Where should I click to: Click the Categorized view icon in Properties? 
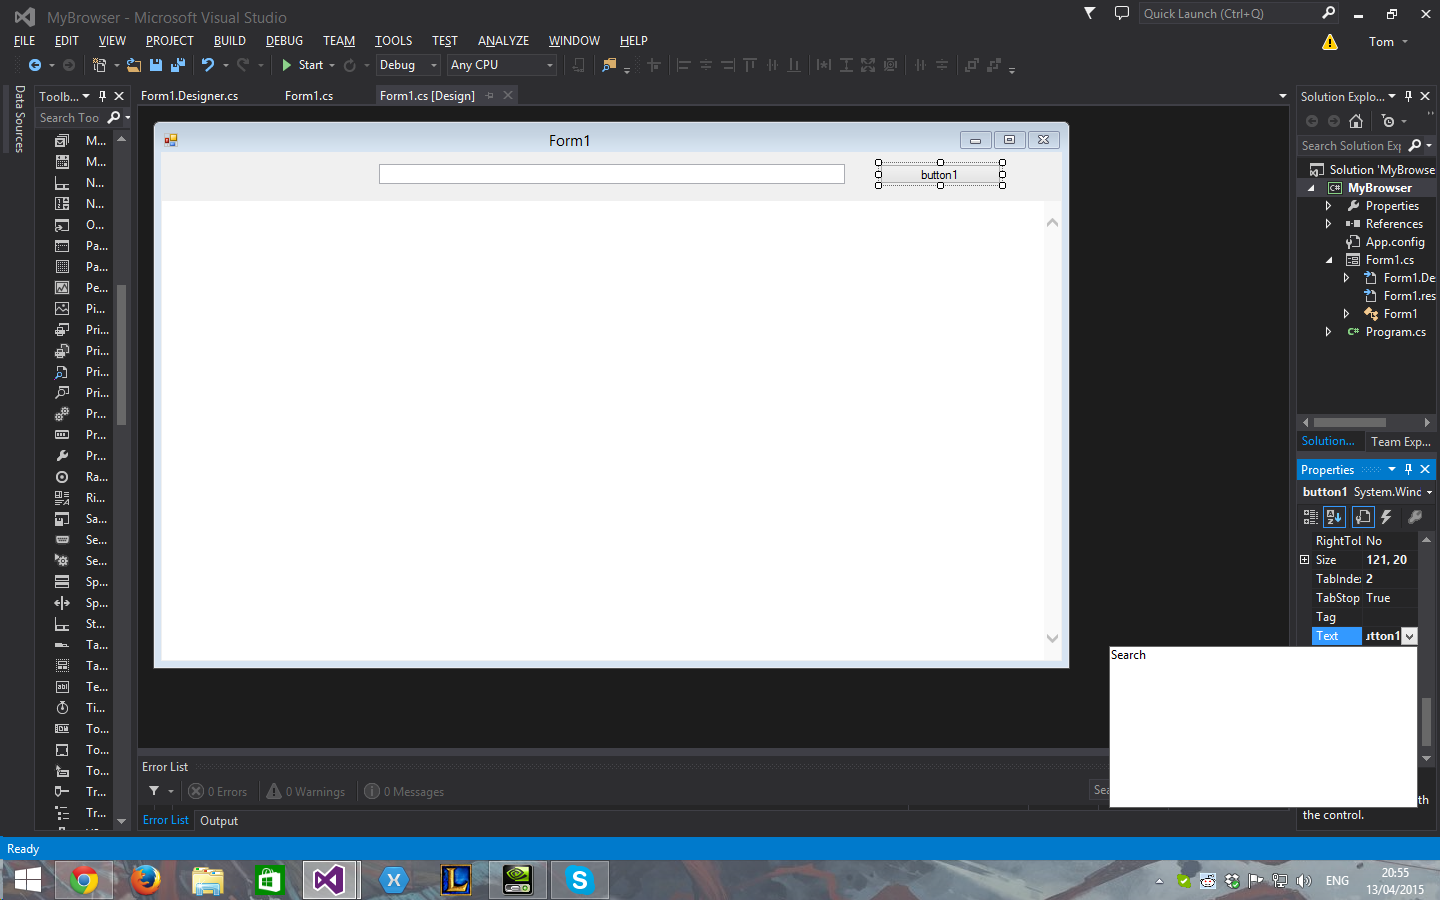pyautogui.click(x=1310, y=517)
